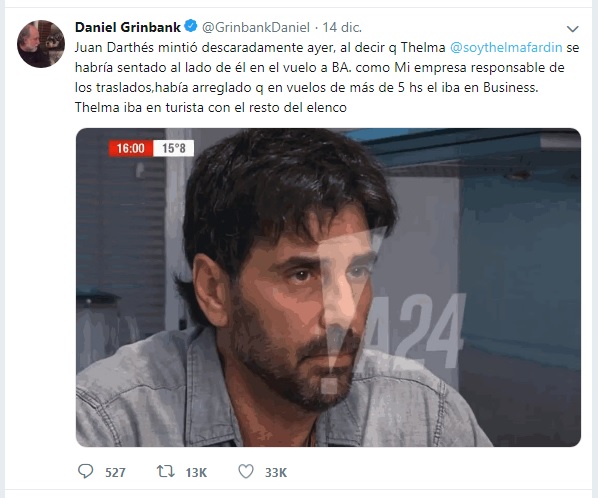Click the 13K retweets count
The image size is (598, 498).
(x=196, y=473)
